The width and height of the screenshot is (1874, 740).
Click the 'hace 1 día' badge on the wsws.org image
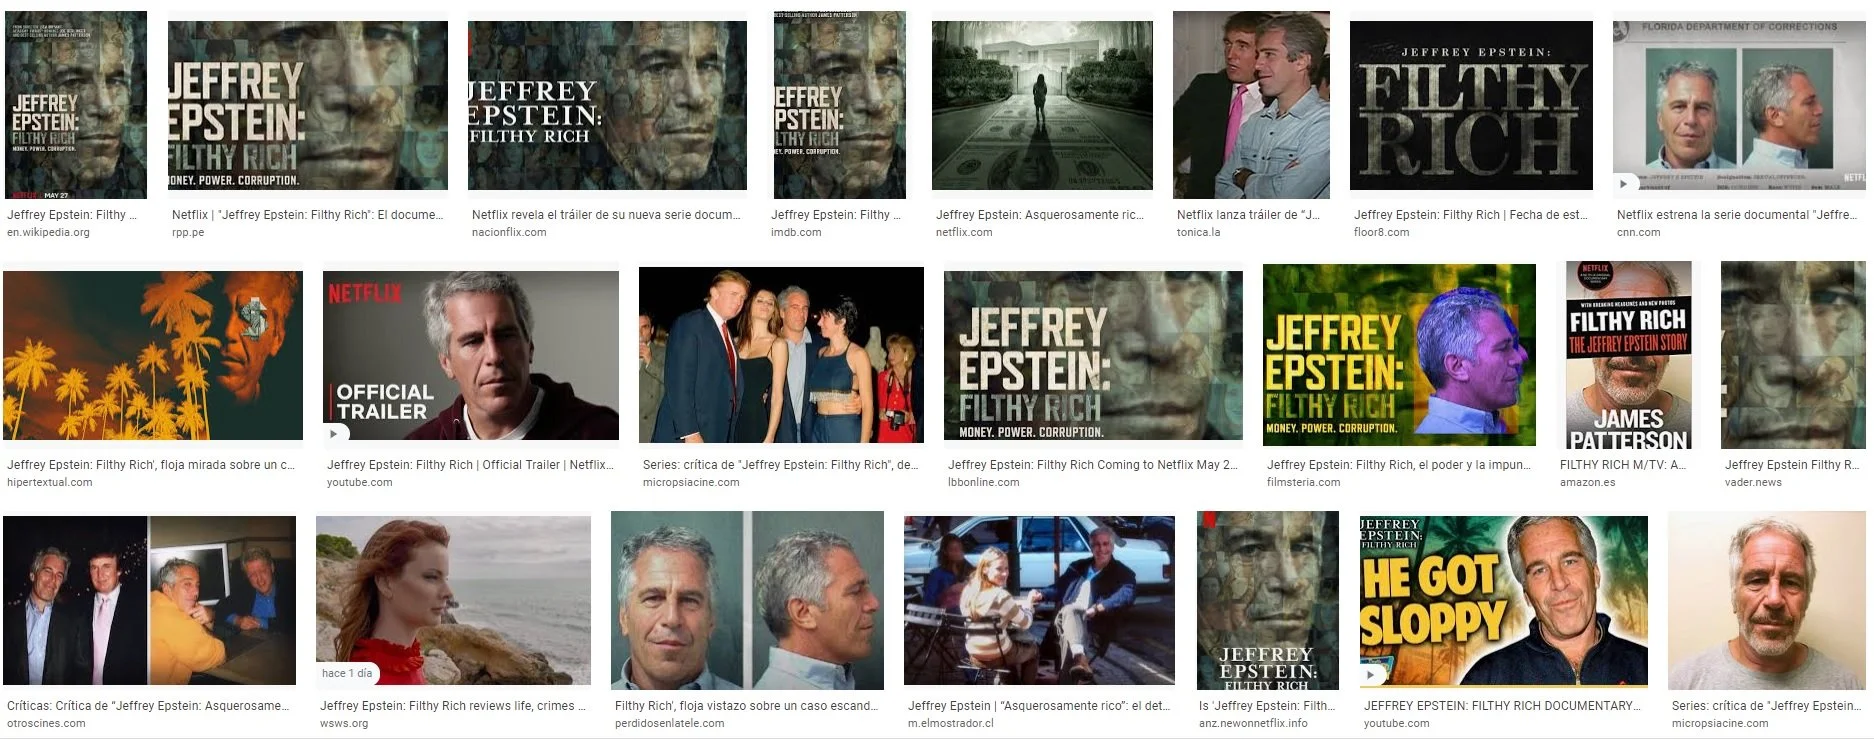[347, 673]
